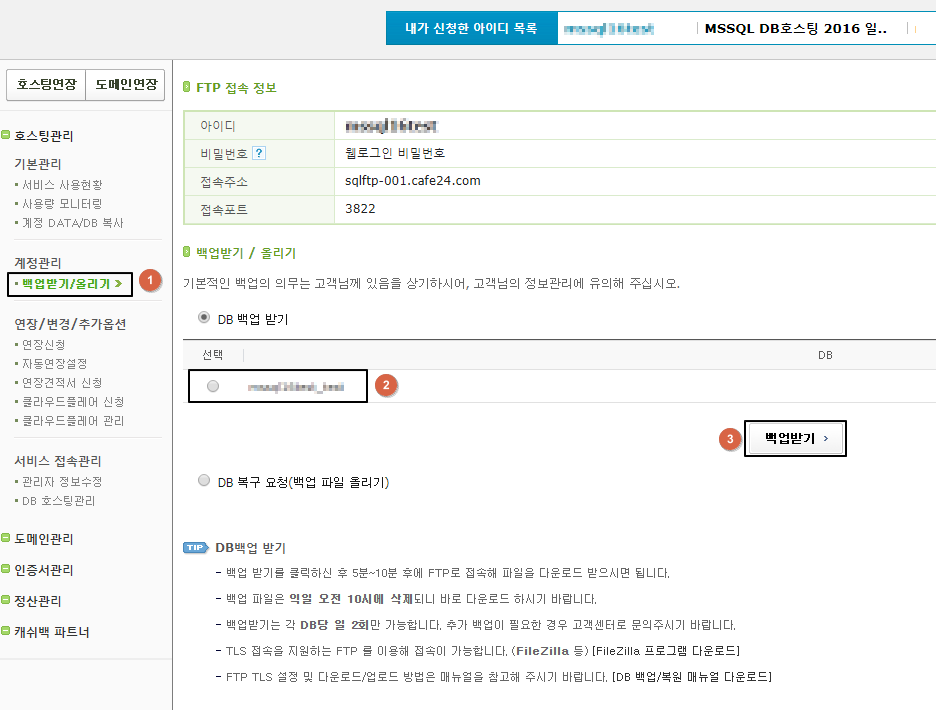Go to 사용량 모니터링 page
The height and width of the screenshot is (710, 936).
click(62, 204)
